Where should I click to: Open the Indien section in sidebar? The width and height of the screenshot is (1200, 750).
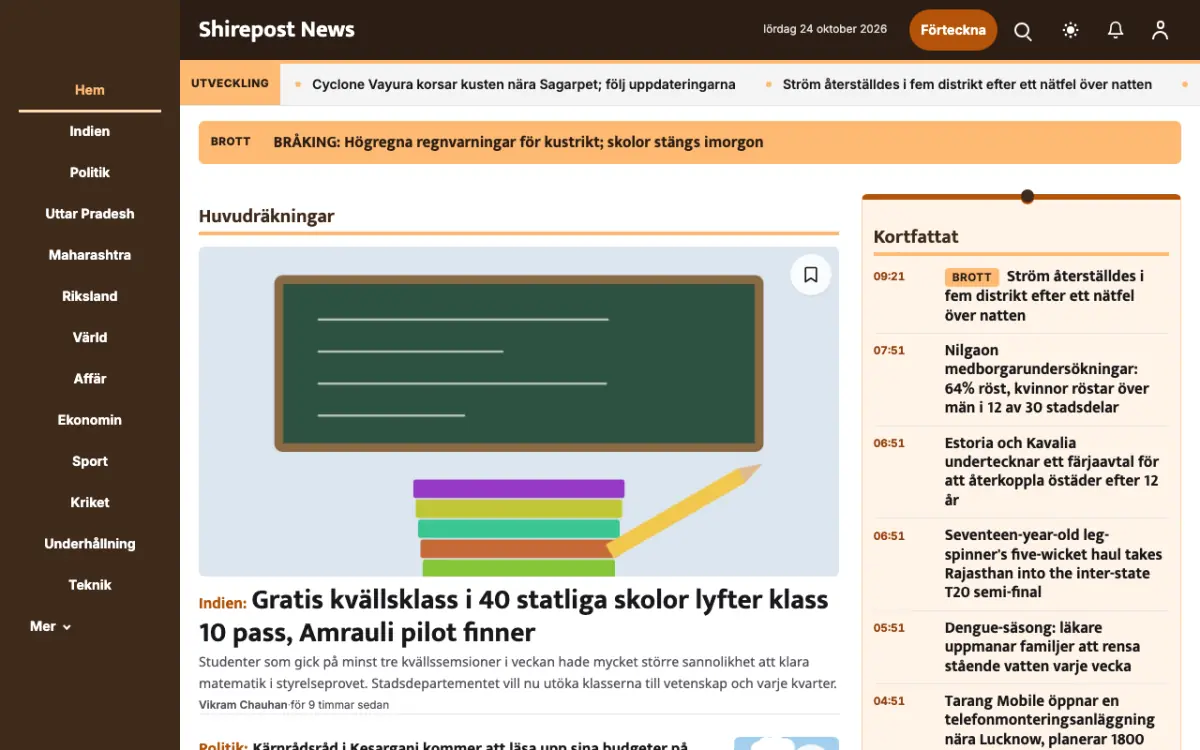pyautogui.click(x=90, y=131)
